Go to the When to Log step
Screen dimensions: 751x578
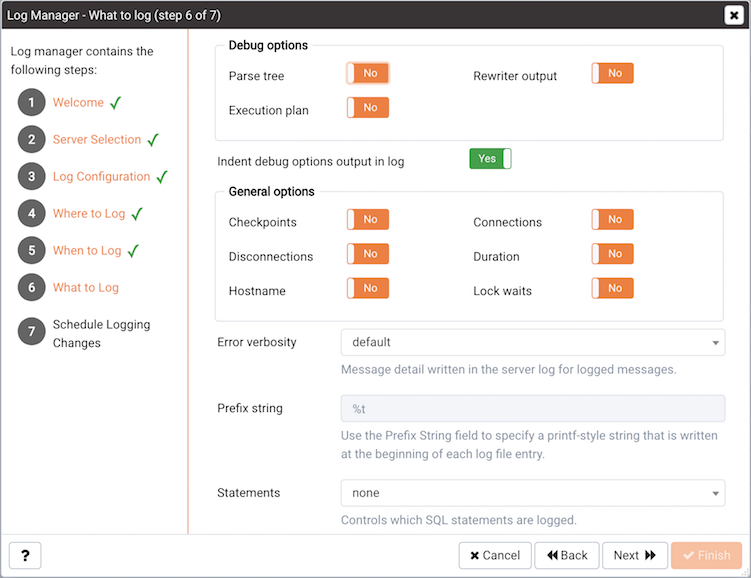[x=87, y=250]
